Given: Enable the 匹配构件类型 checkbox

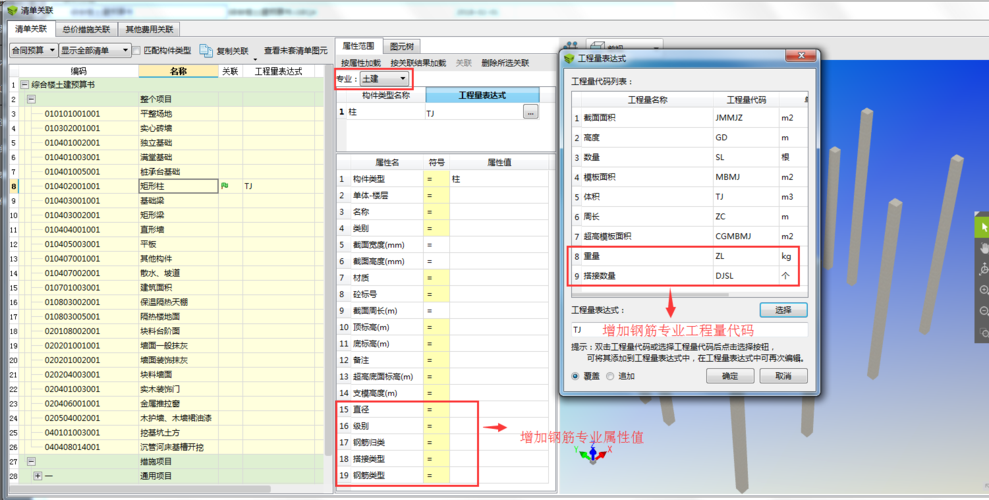Looking at the screenshot, I should pos(137,50).
